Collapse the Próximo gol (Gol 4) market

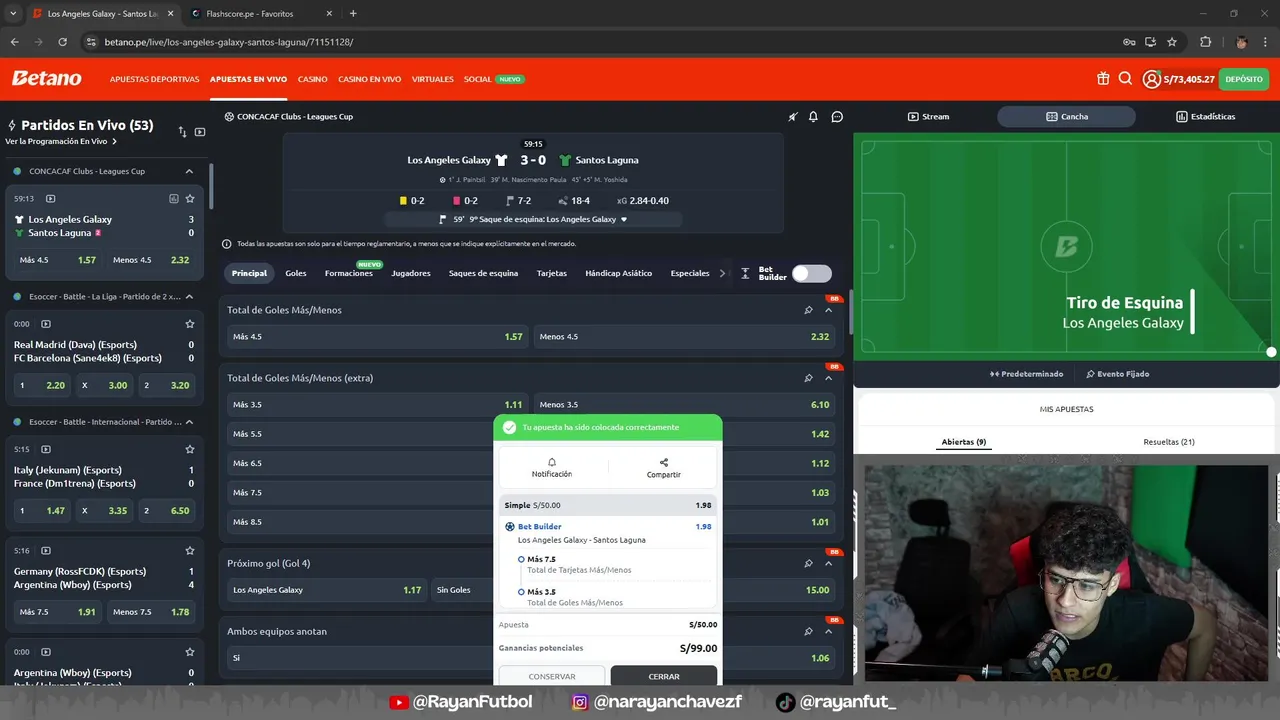click(828, 563)
